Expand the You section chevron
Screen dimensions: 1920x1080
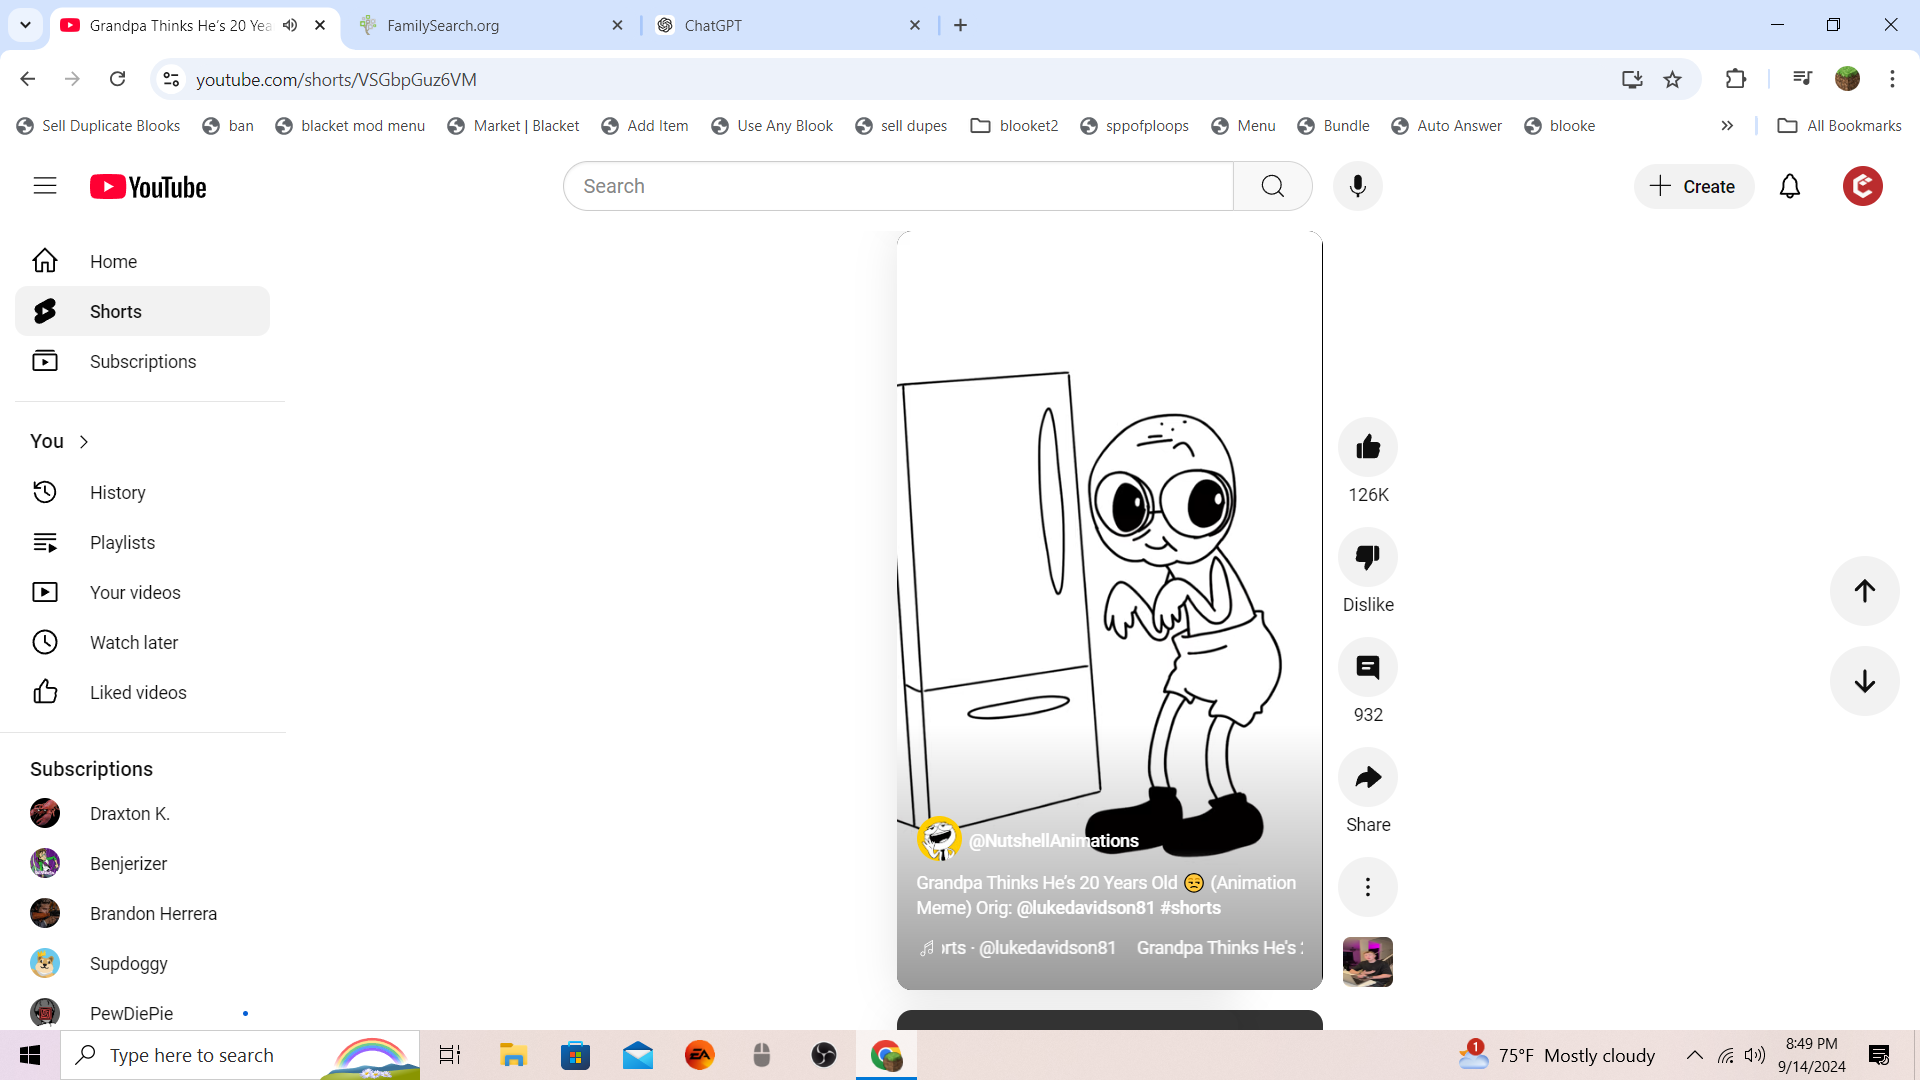point(84,441)
